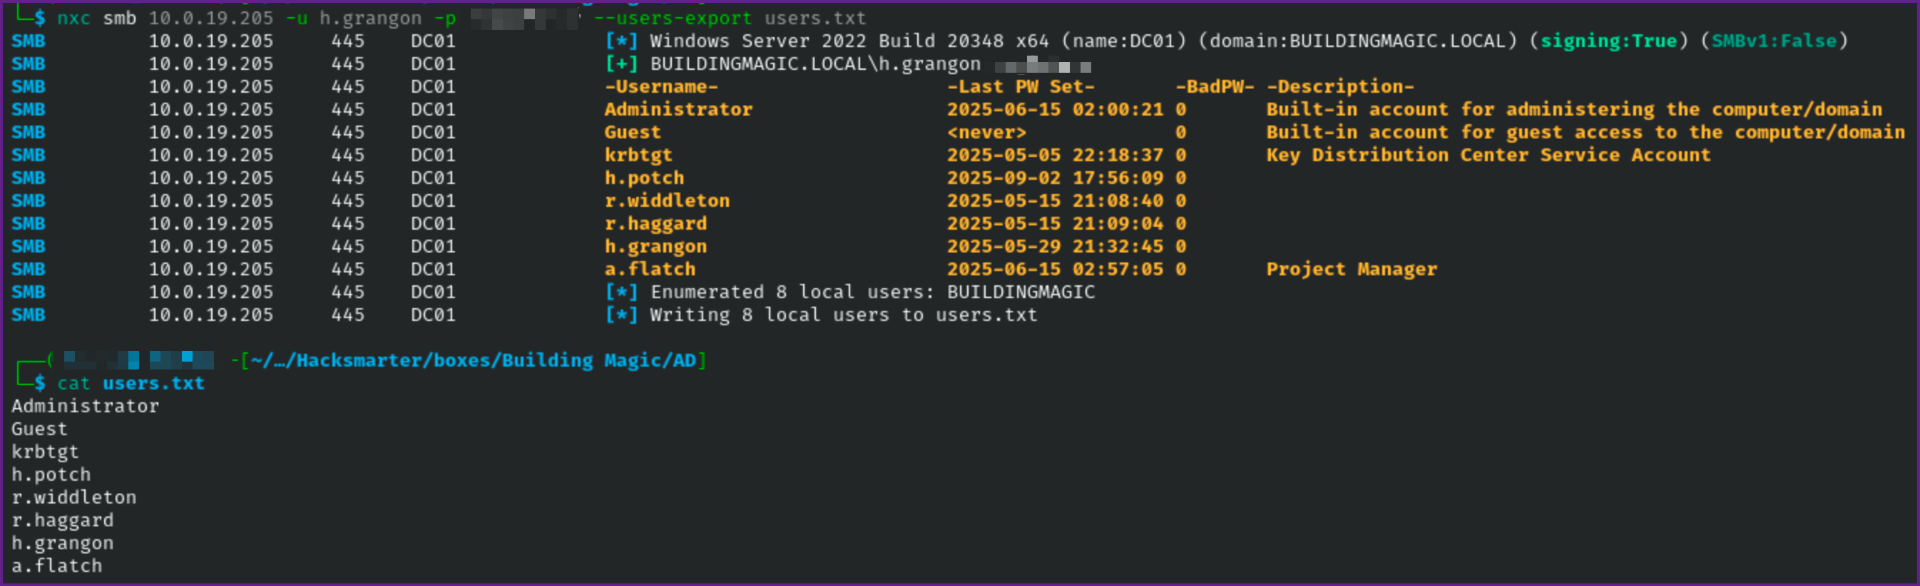The width and height of the screenshot is (1920, 586).
Task: Click 'a.flatch' in the cat output
Action: pyautogui.click(x=57, y=566)
